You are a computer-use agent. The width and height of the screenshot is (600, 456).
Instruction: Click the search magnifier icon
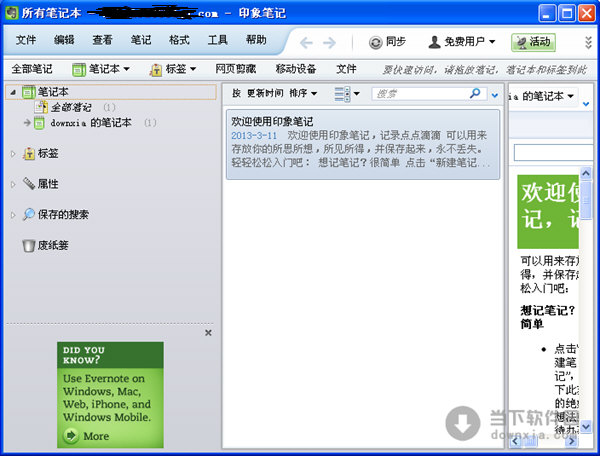475,93
